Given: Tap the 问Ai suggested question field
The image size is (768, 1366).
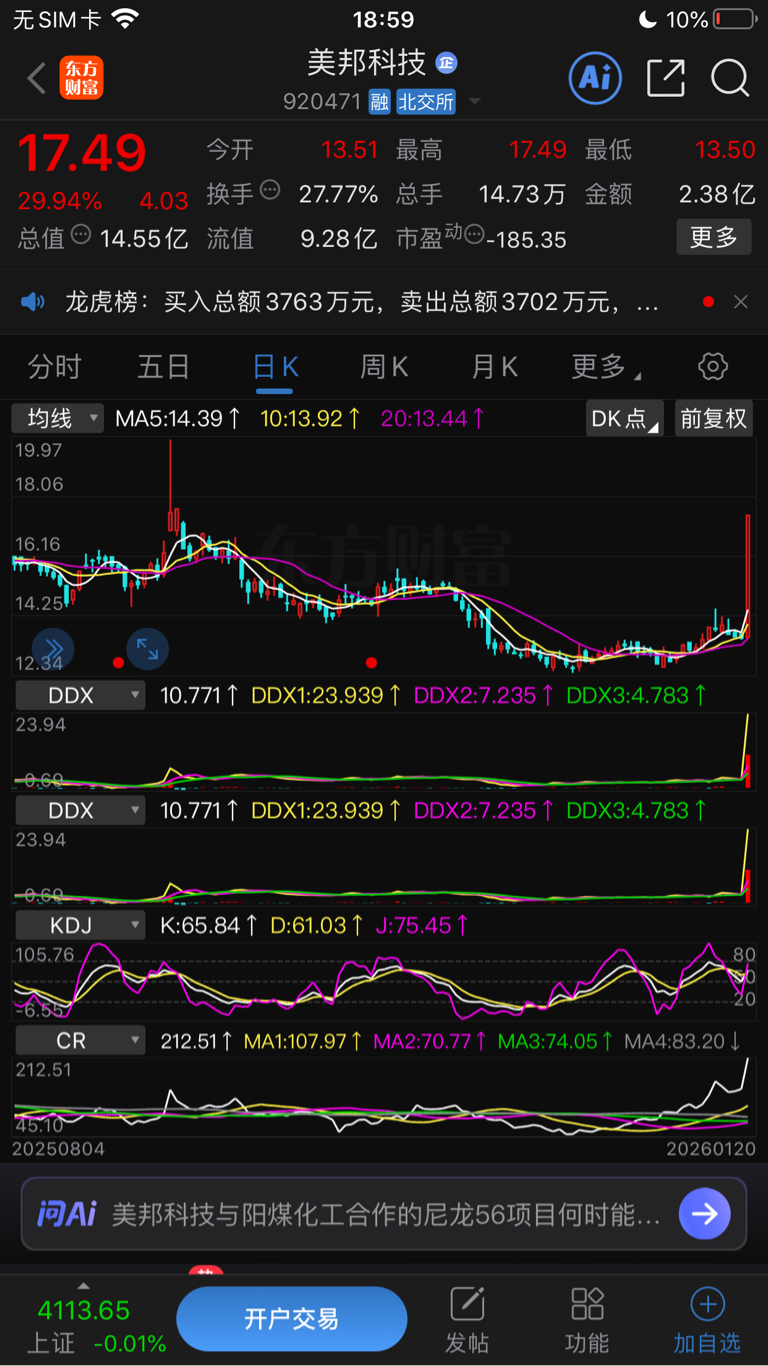Looking at the screenshot, I should [x=386, y=1214].
